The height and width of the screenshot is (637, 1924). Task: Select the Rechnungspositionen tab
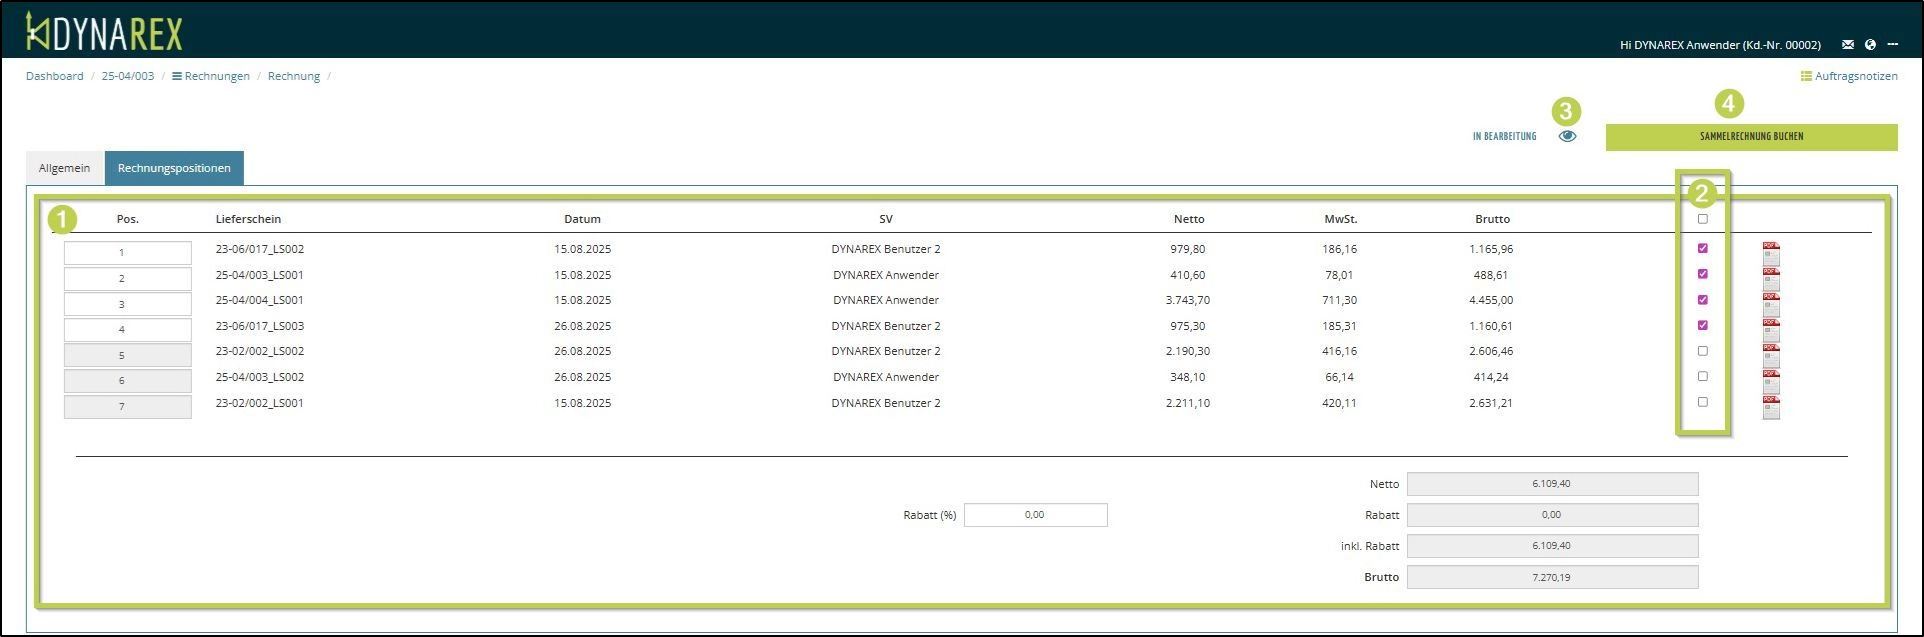(174, 168)
